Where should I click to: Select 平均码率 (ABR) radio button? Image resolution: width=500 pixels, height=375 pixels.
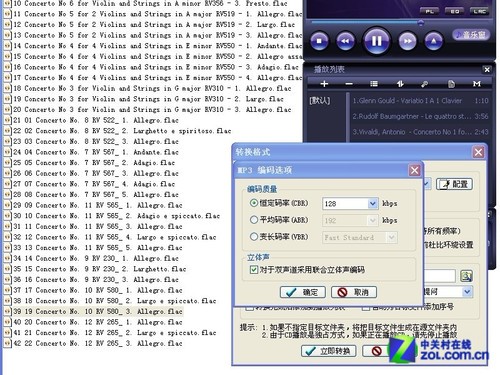tap(254, 220)
